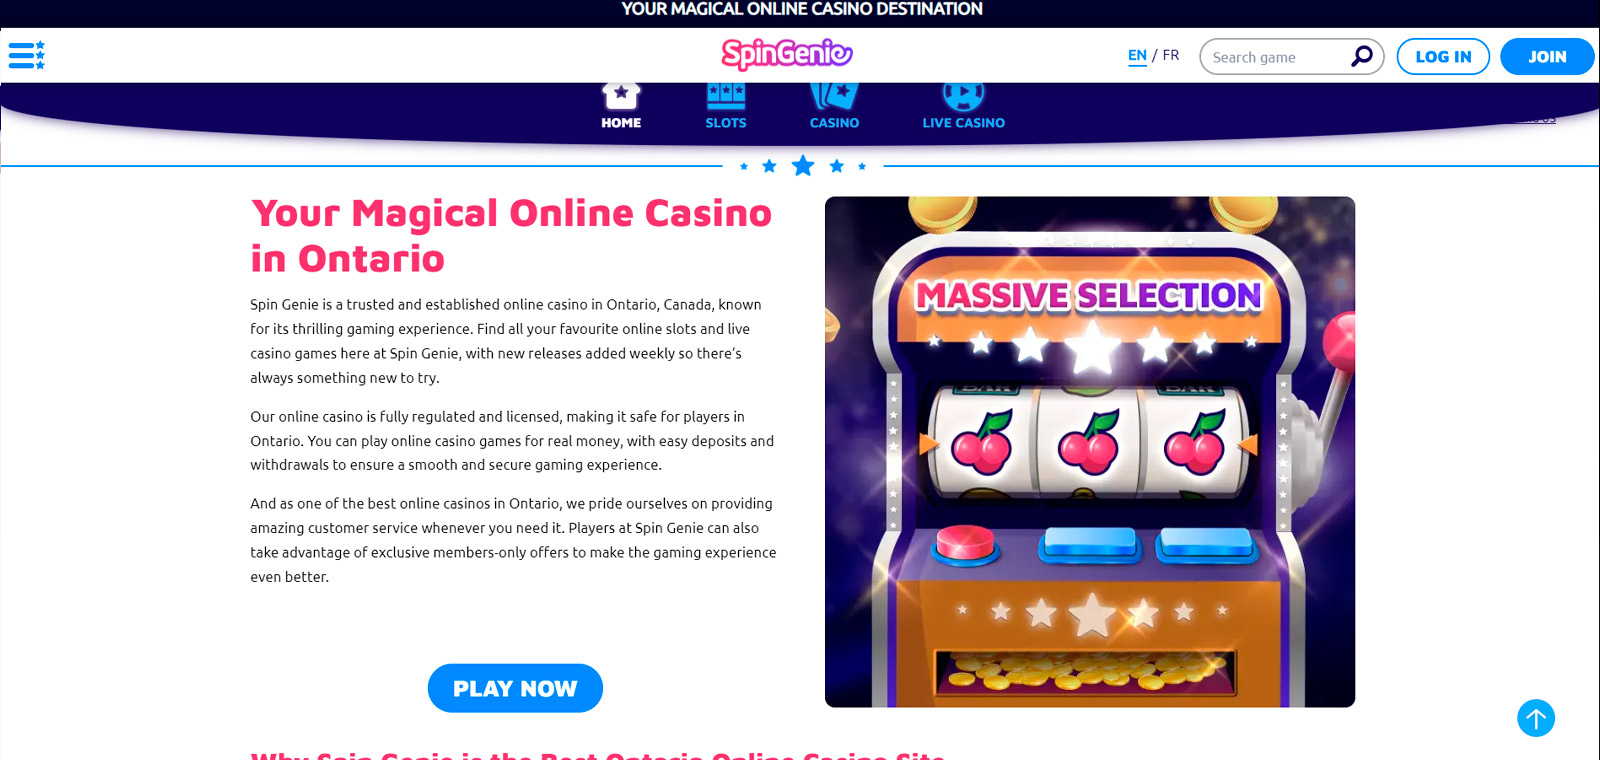1600x760 pixels.
Task: Click the back-to-top arrow button
Action: tap(1536, 718)
